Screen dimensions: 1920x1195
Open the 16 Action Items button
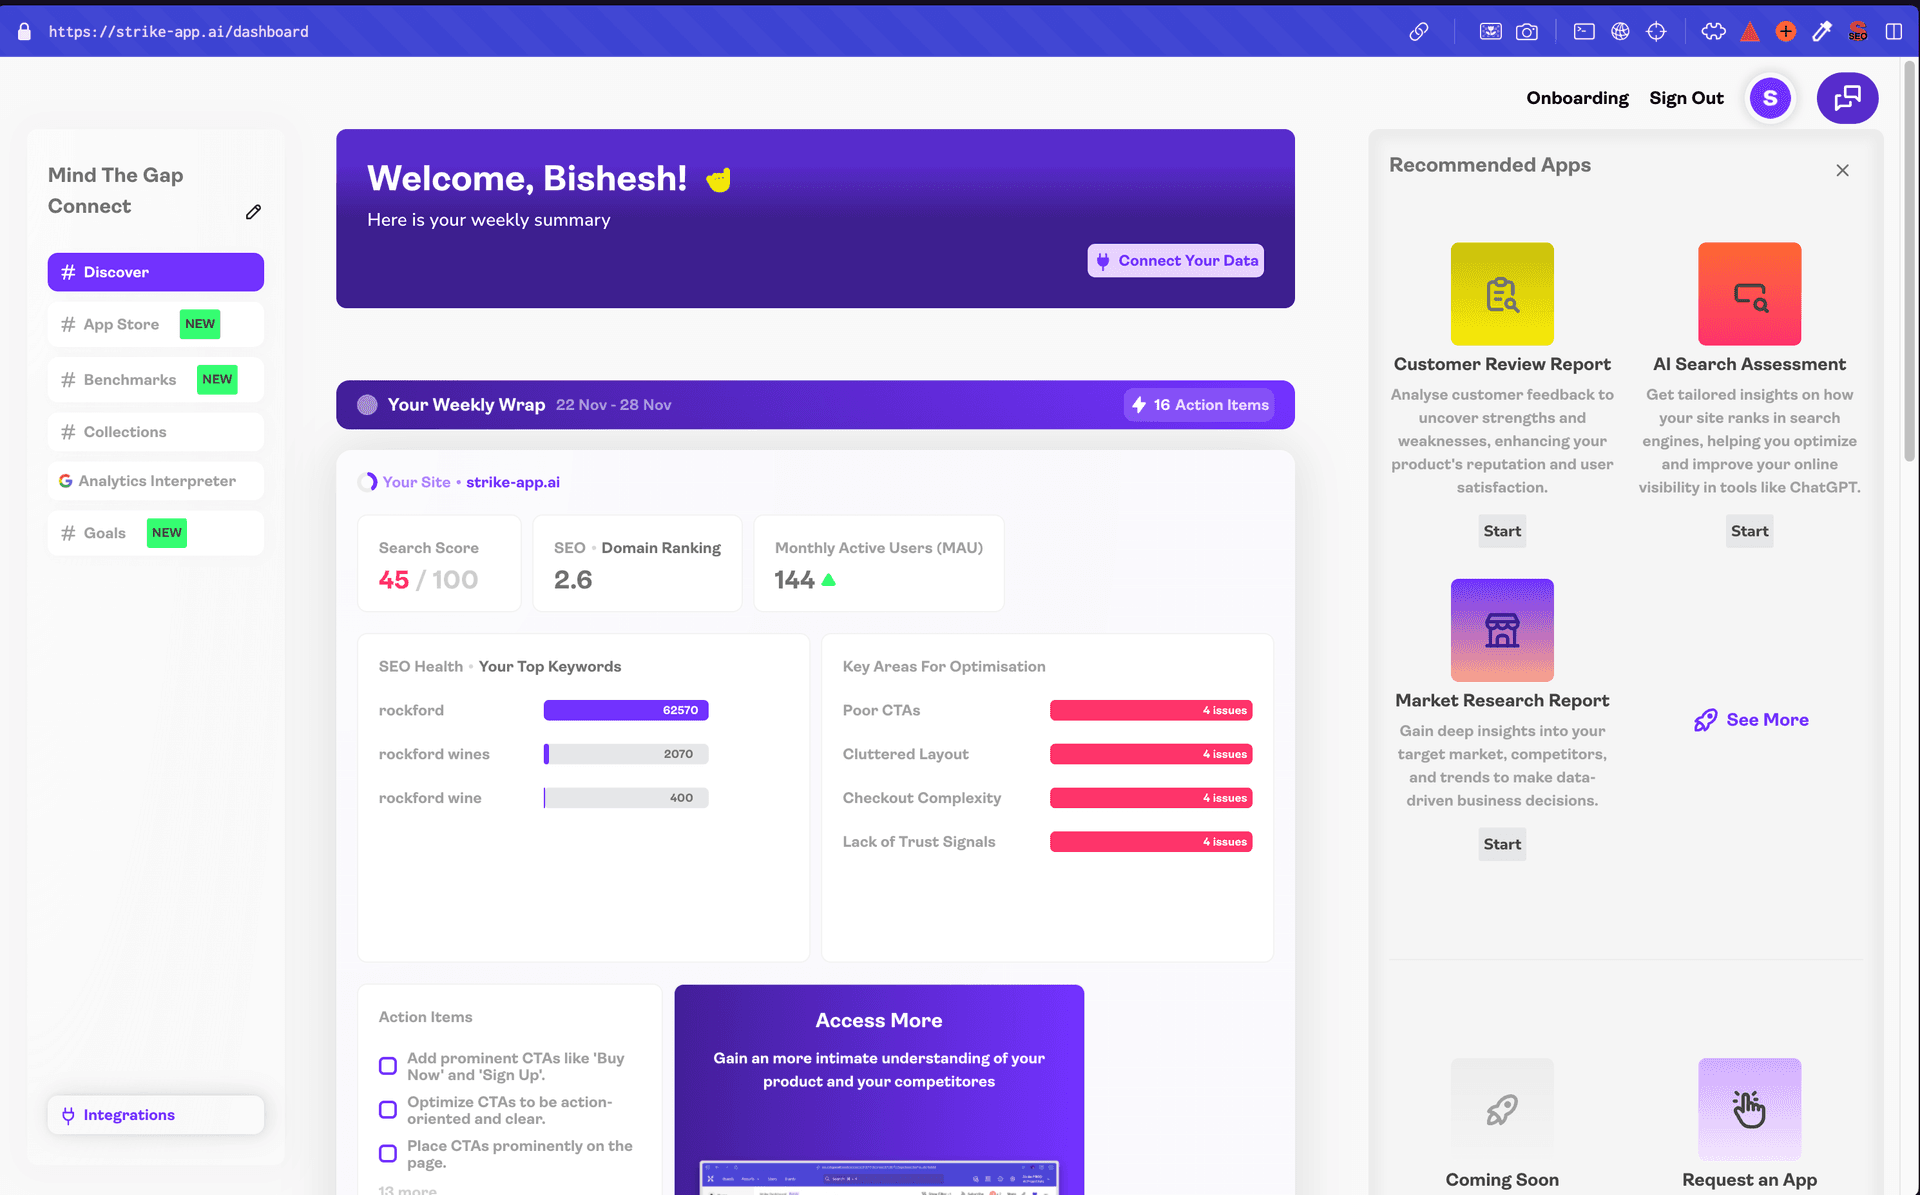[1199, 405]
